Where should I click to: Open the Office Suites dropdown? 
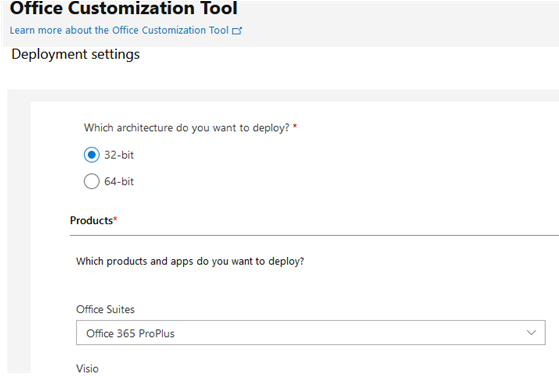311,333
